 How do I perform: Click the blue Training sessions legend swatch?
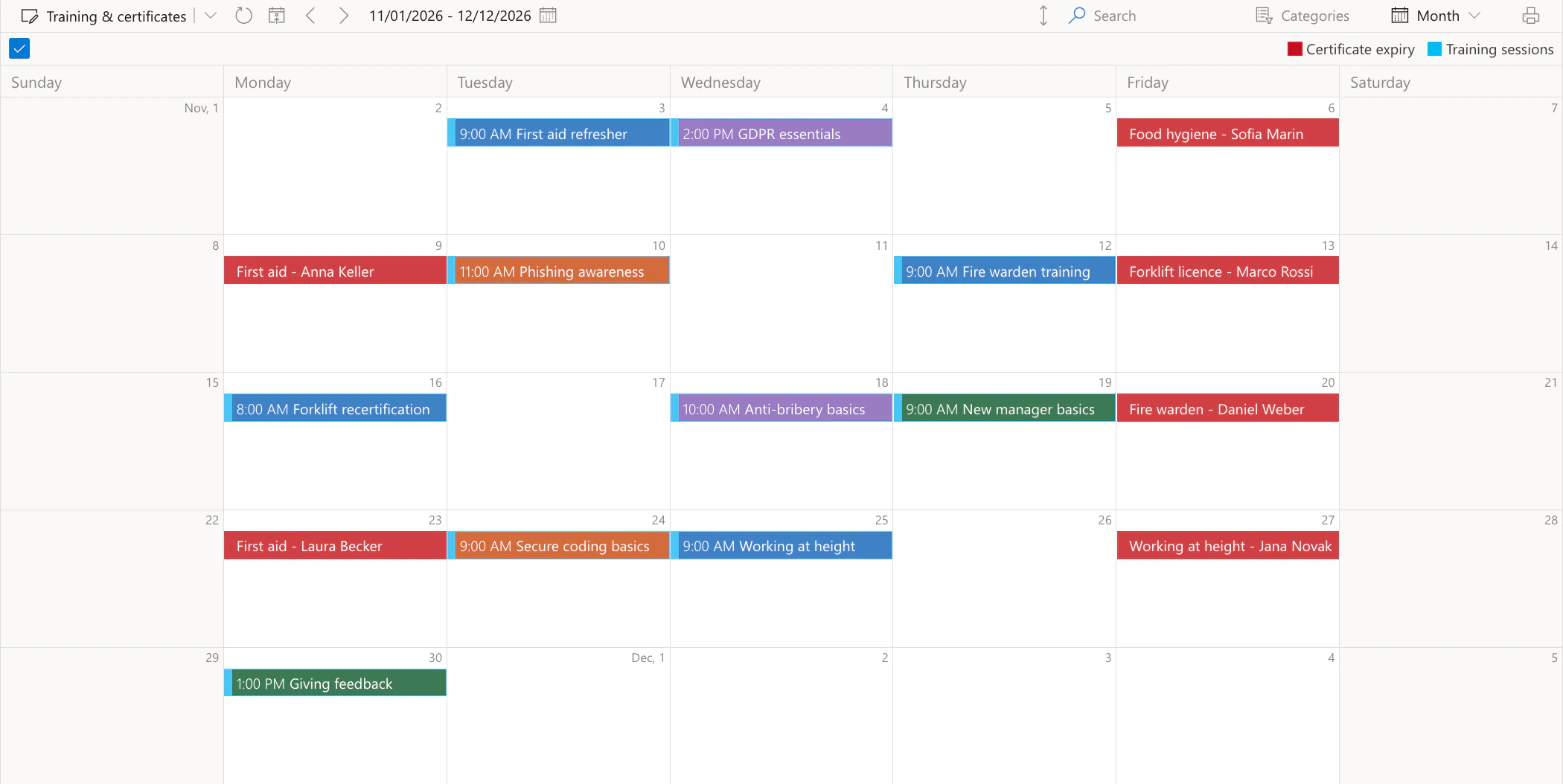(1434, 49)
